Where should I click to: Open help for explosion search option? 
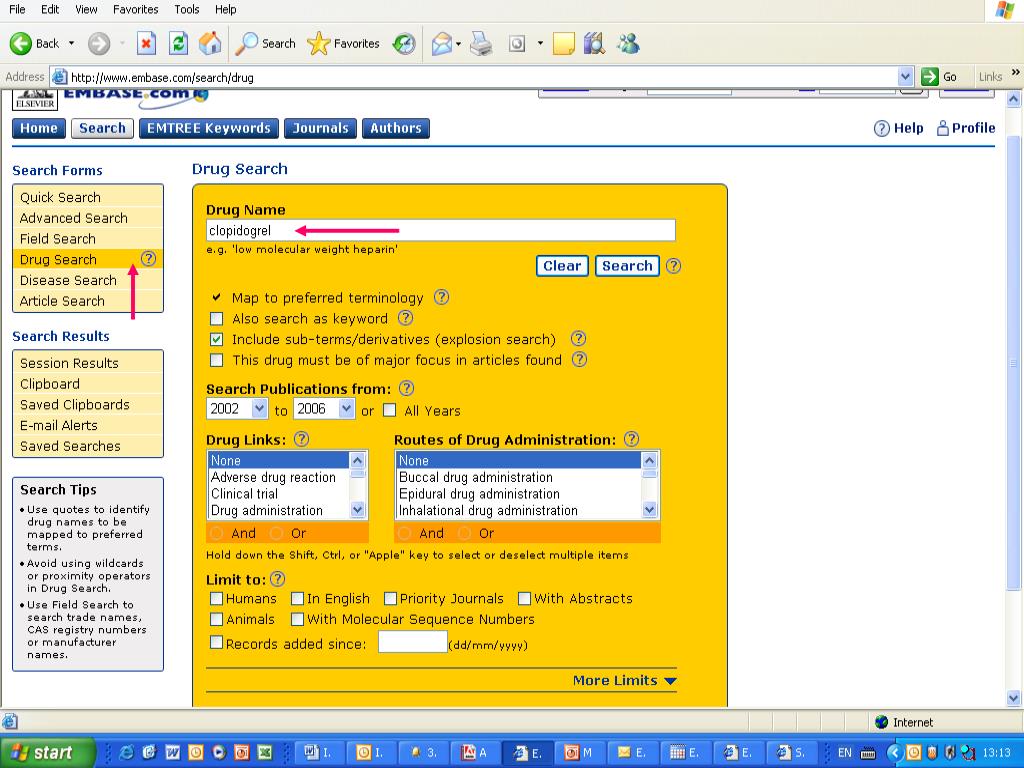(578, 338)
